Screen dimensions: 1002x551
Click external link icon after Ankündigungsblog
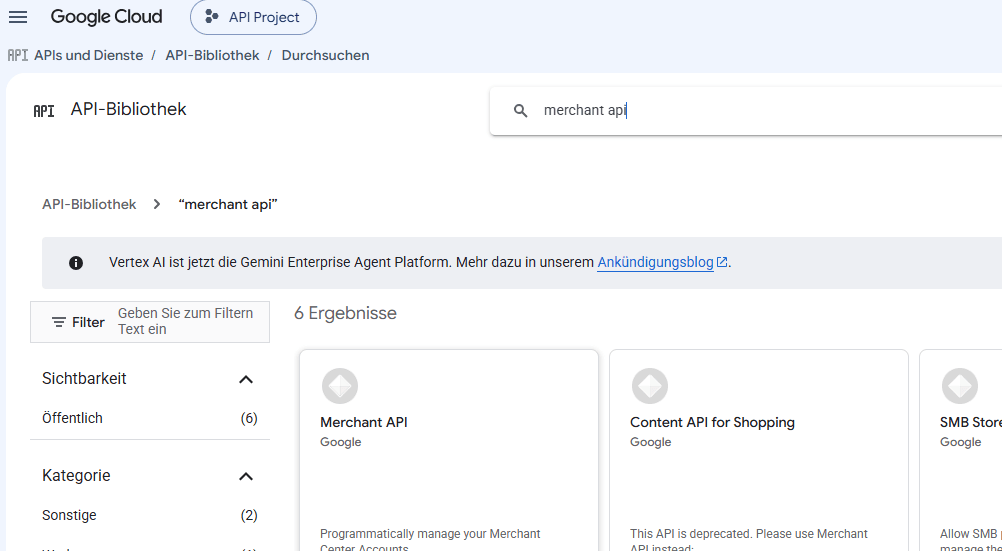[722, 262]
